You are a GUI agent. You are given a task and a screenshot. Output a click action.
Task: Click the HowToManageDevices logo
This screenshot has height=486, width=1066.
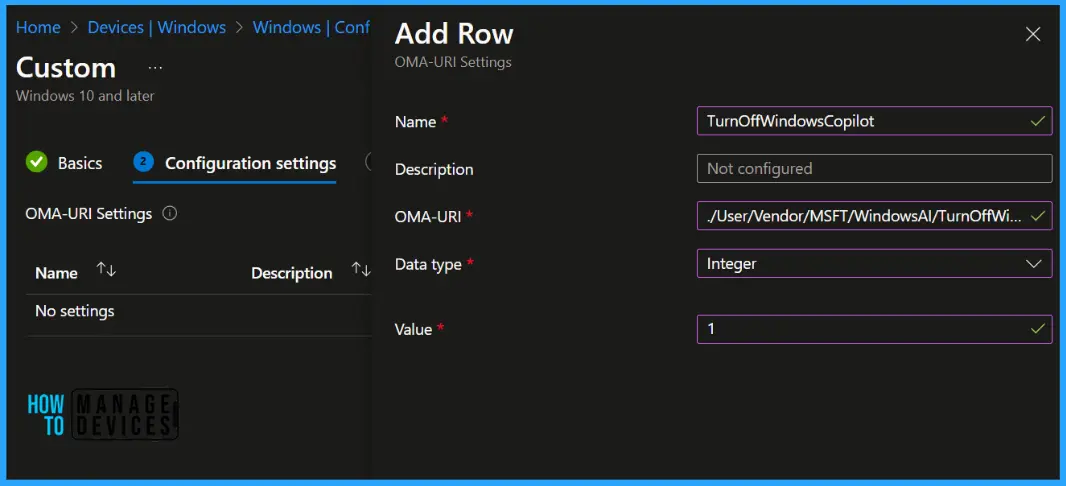coord(102,414)
